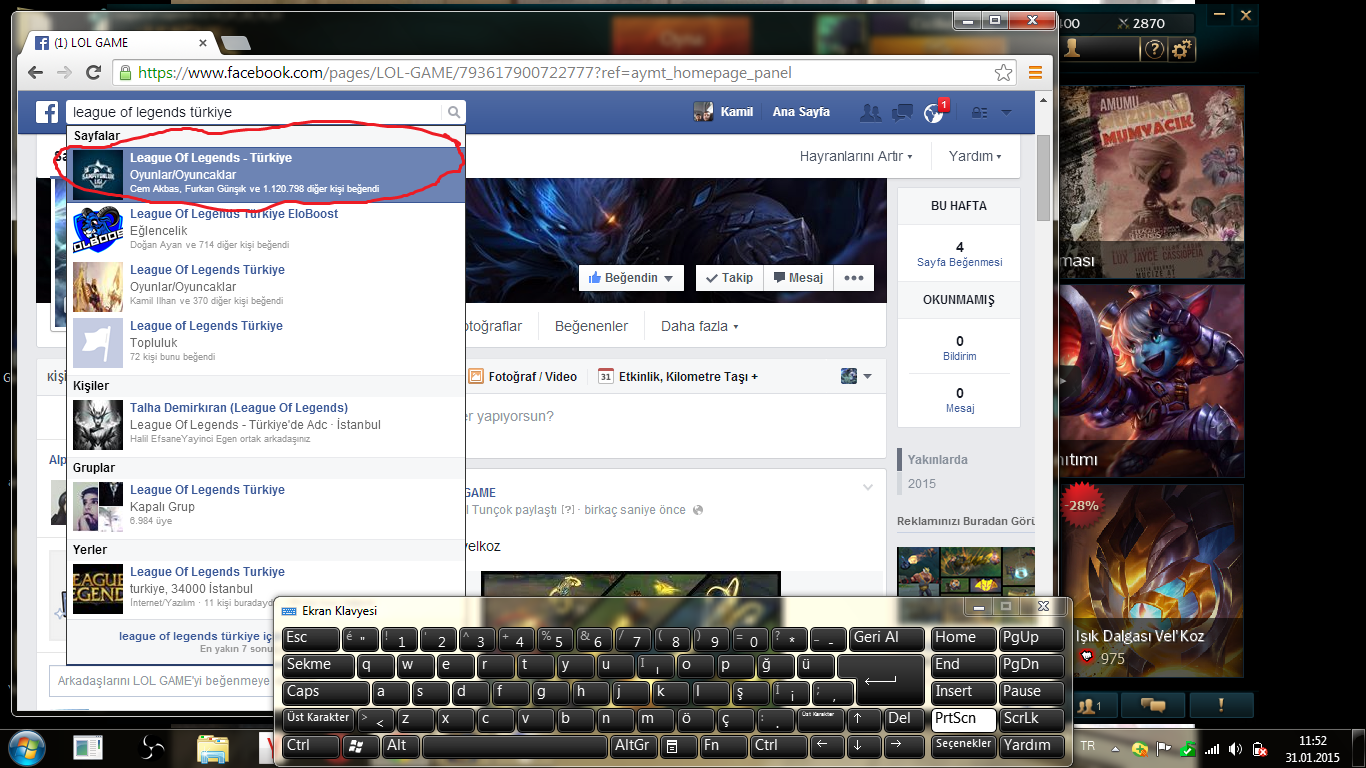Toggle the Alt key on the on-screen keyboard
1366x768 pixels.
pyautogui.click(x=401, y=745)
